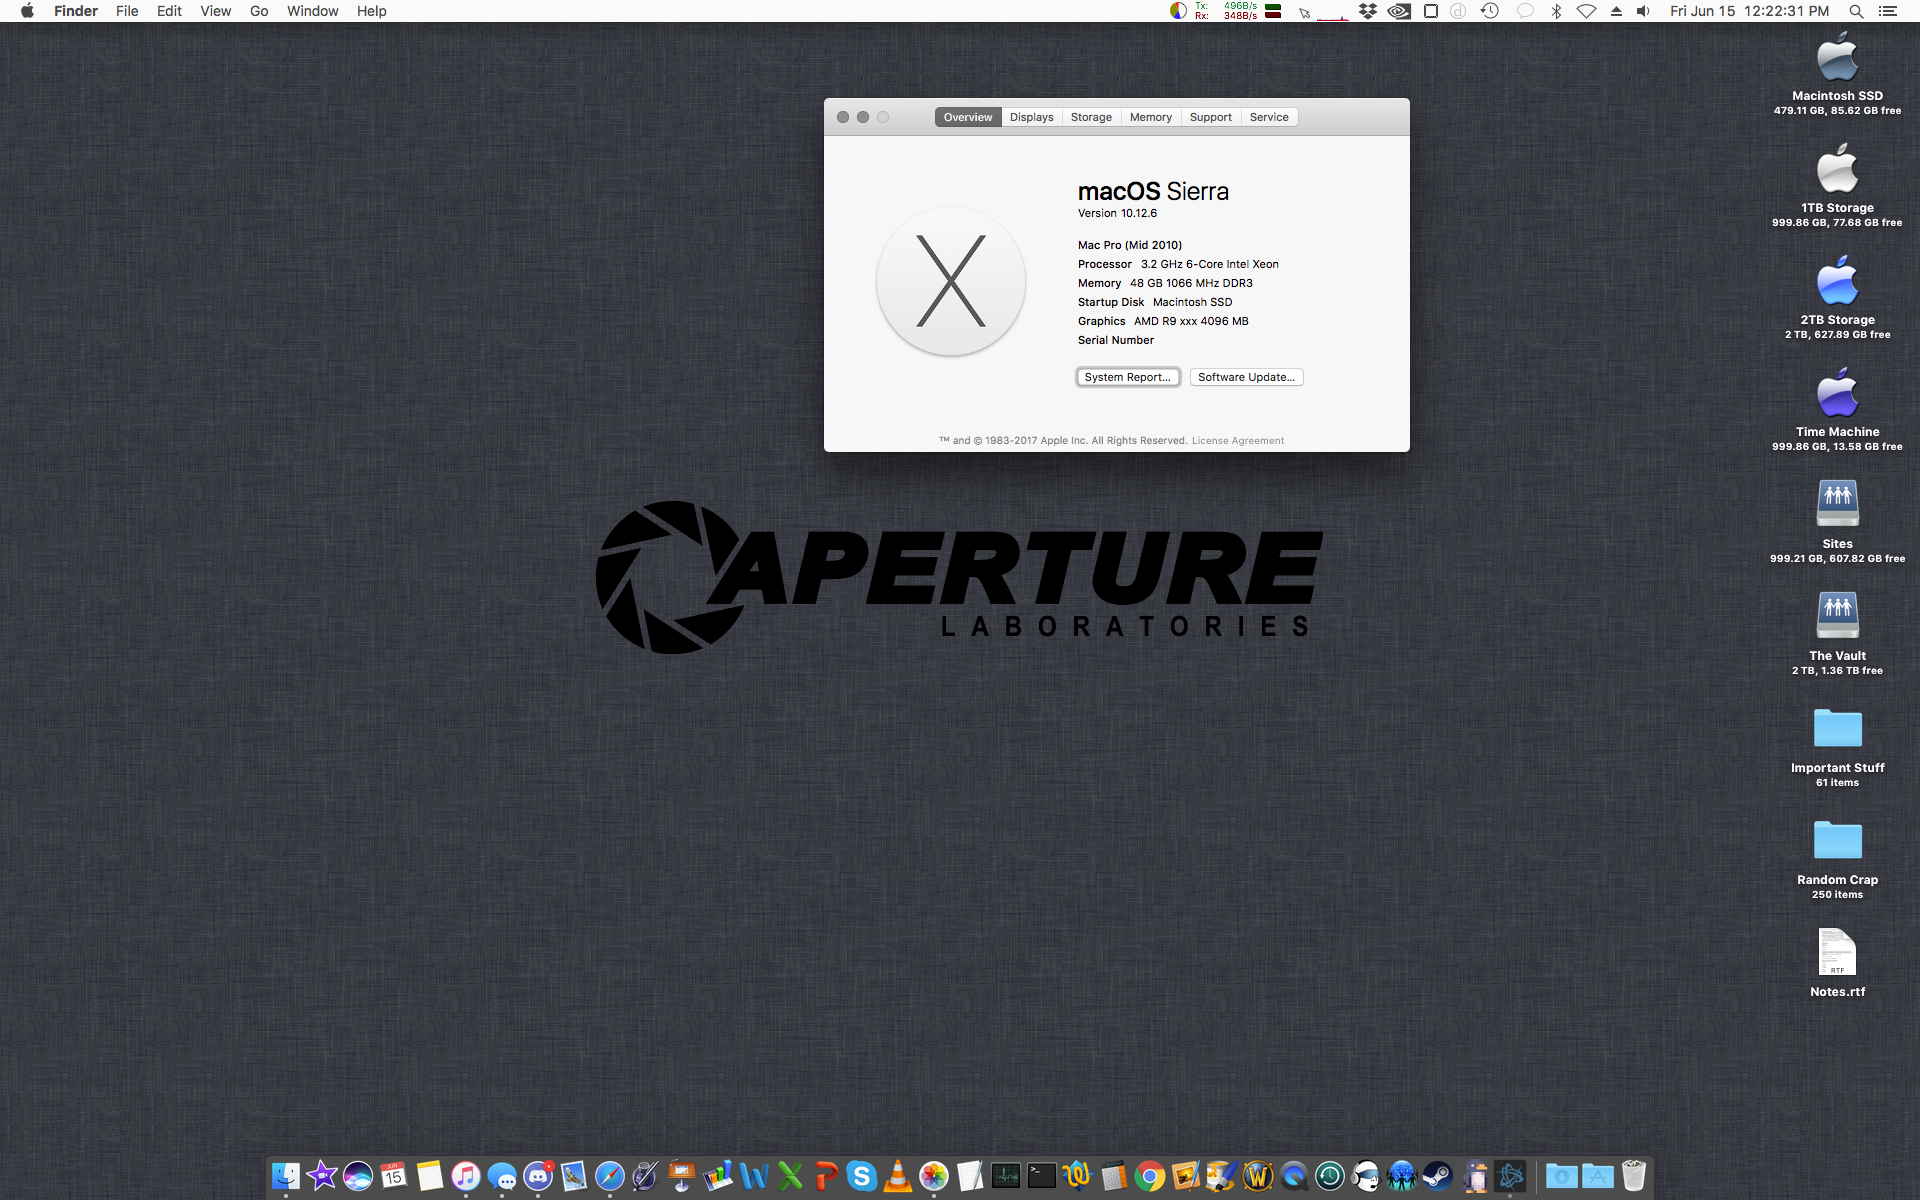Select the Important Stuff folder
The height and width of the screenshot is (1200, 1920).
[x=1837, y=728]
